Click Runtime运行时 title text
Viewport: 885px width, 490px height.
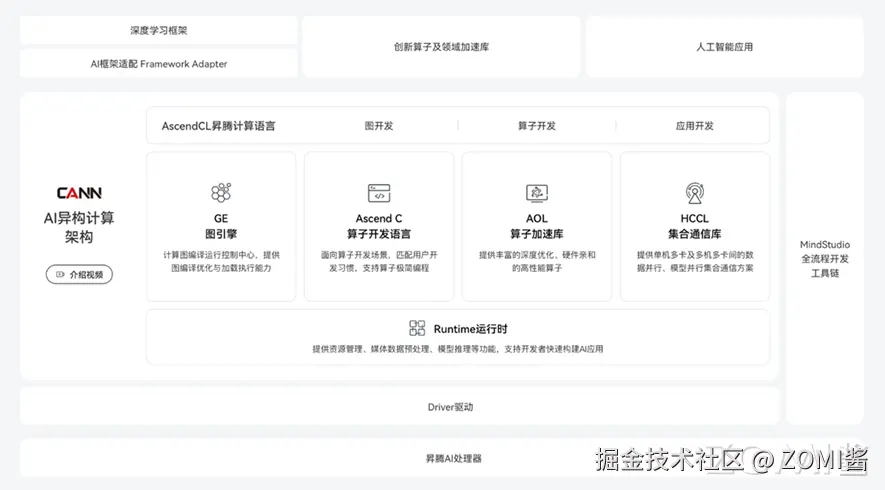coord(471,329)
